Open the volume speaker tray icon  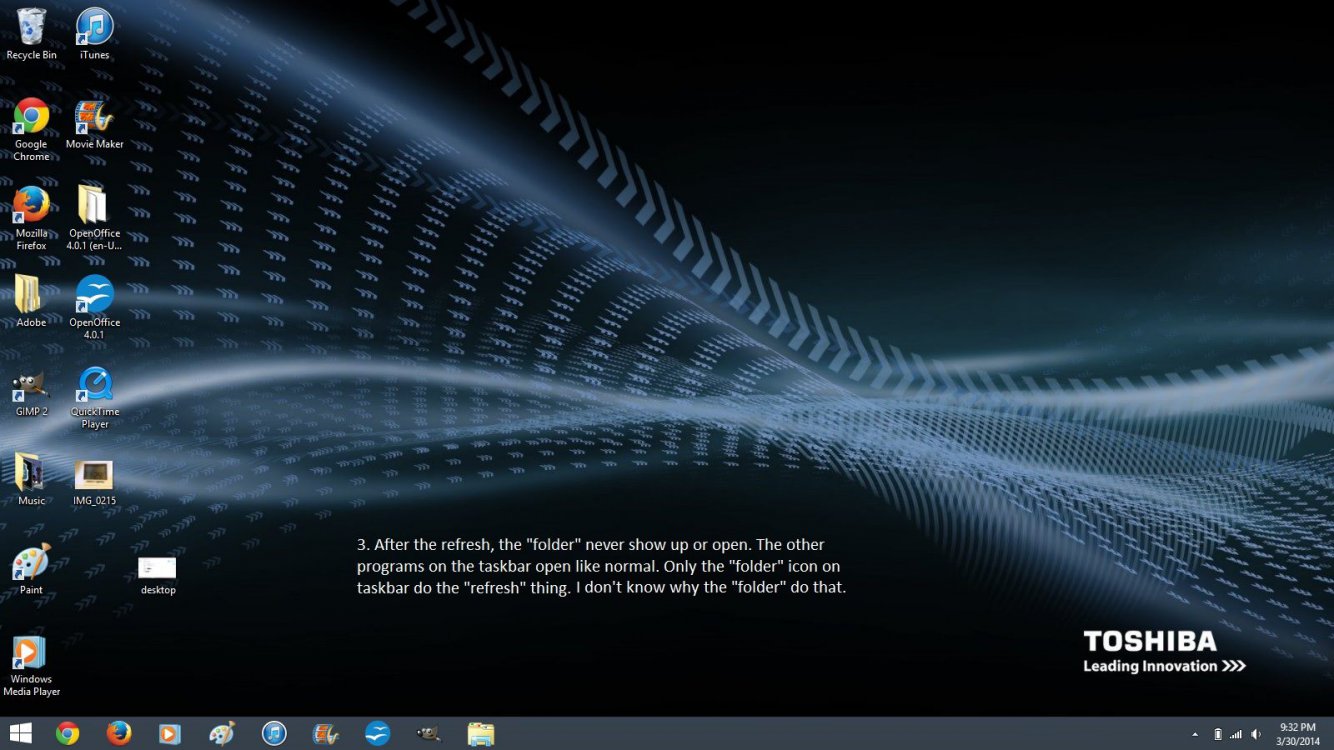coord(1256,734)
